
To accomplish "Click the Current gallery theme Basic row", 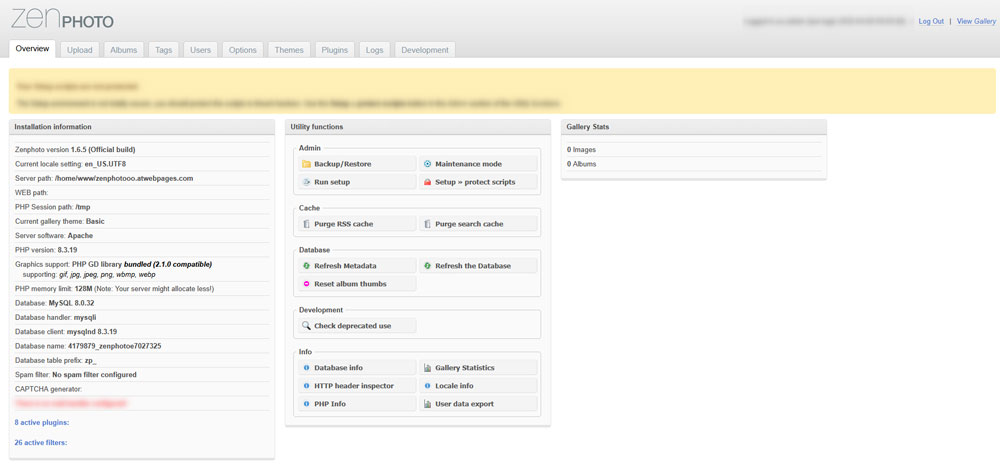I will click(142, 221).
